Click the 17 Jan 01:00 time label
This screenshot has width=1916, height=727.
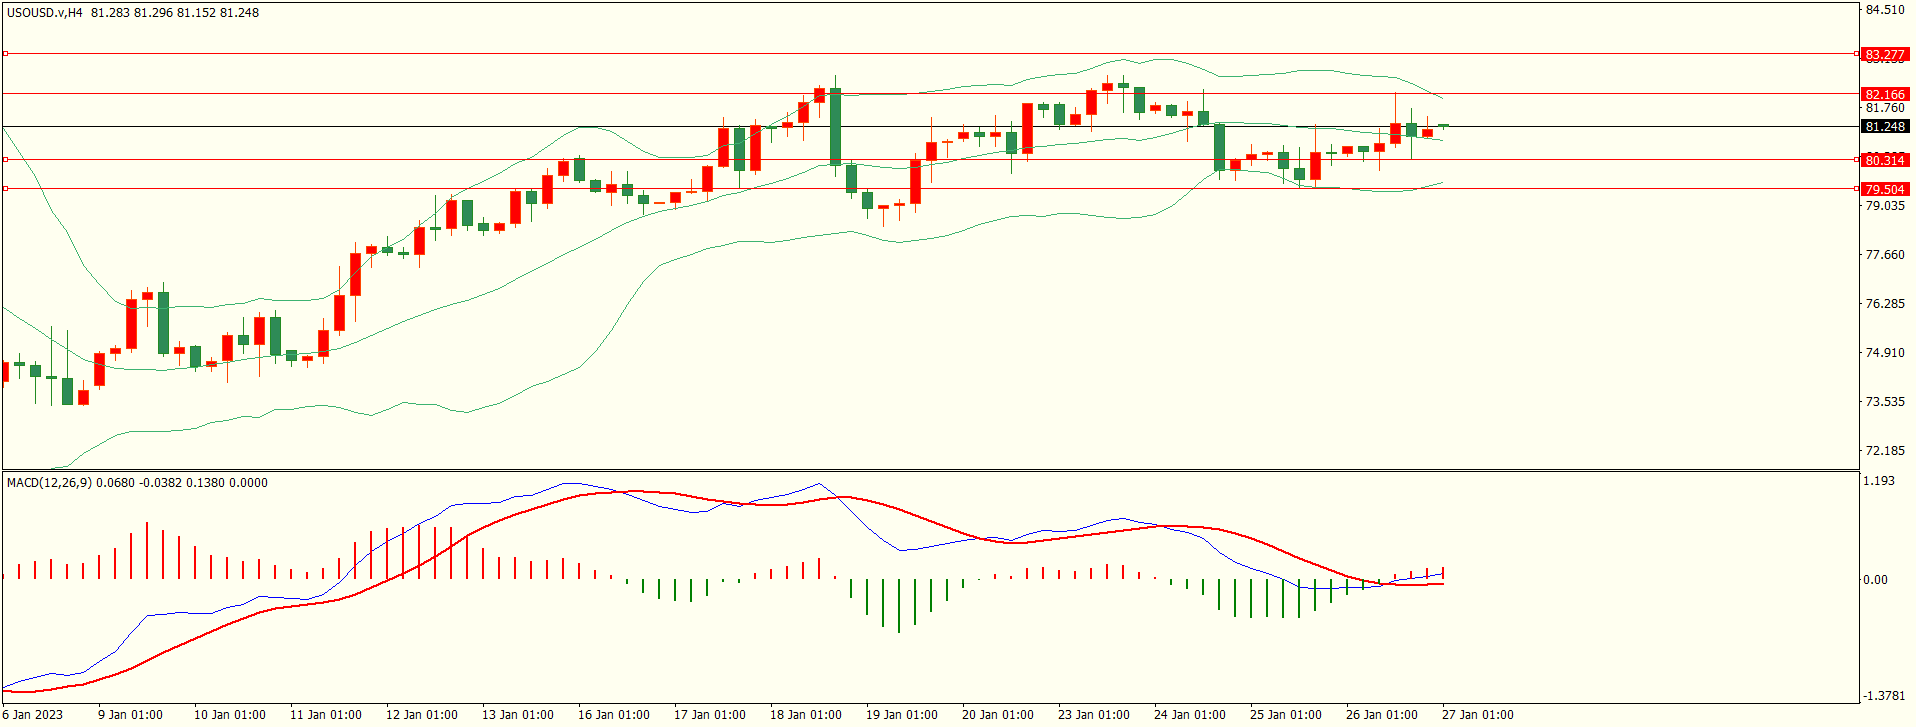click(709, 715)
